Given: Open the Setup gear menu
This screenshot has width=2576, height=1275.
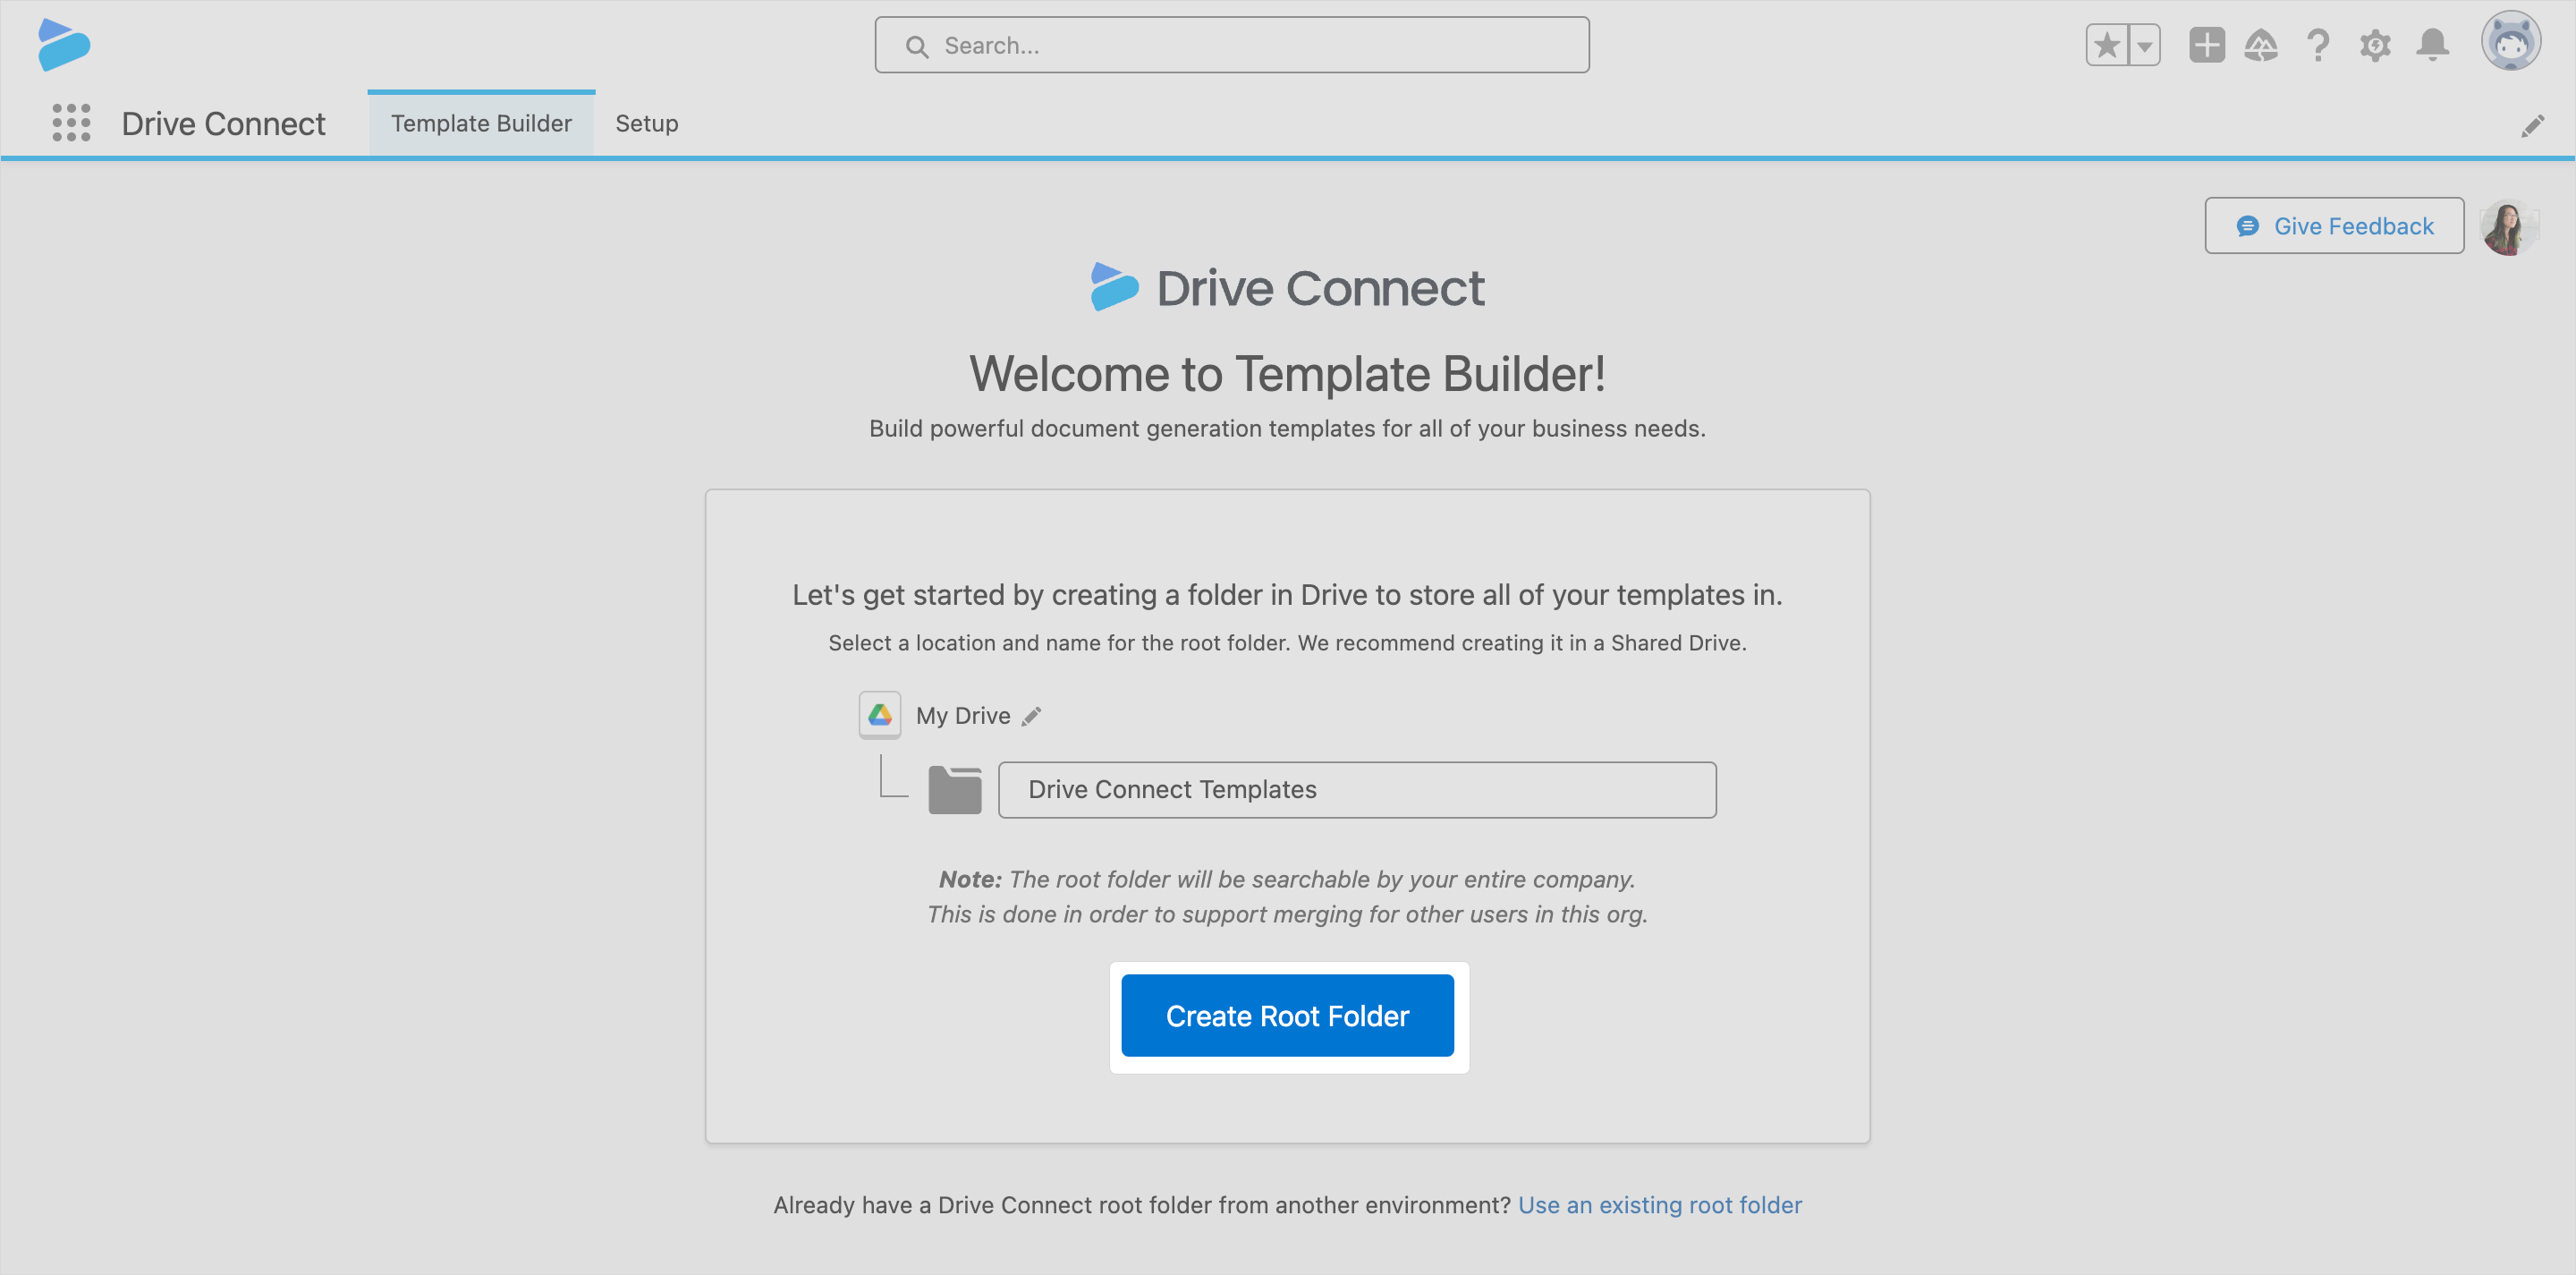Looking at the screenshot, I should [x=2375, y=45].
